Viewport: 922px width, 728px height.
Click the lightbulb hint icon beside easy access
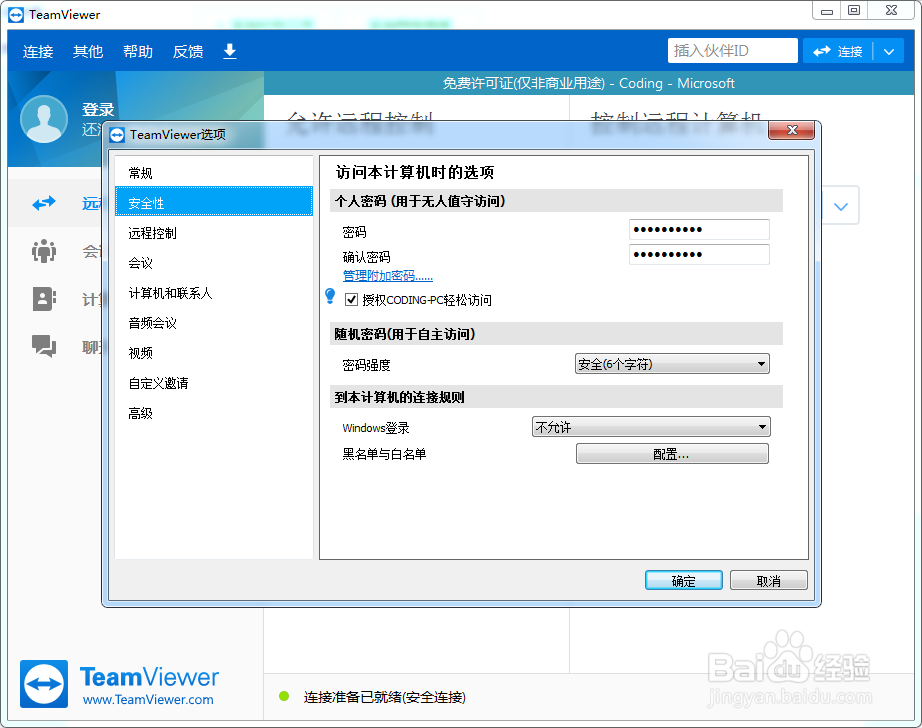coord(330,296)
